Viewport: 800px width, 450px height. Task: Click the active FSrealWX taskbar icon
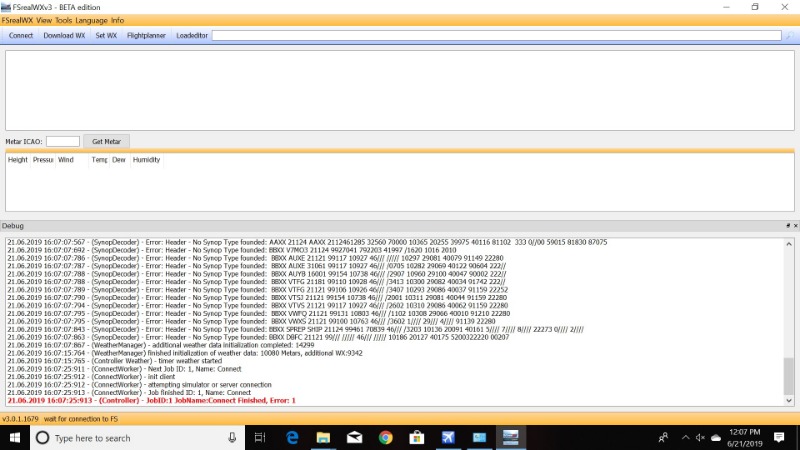click(511, 438)
